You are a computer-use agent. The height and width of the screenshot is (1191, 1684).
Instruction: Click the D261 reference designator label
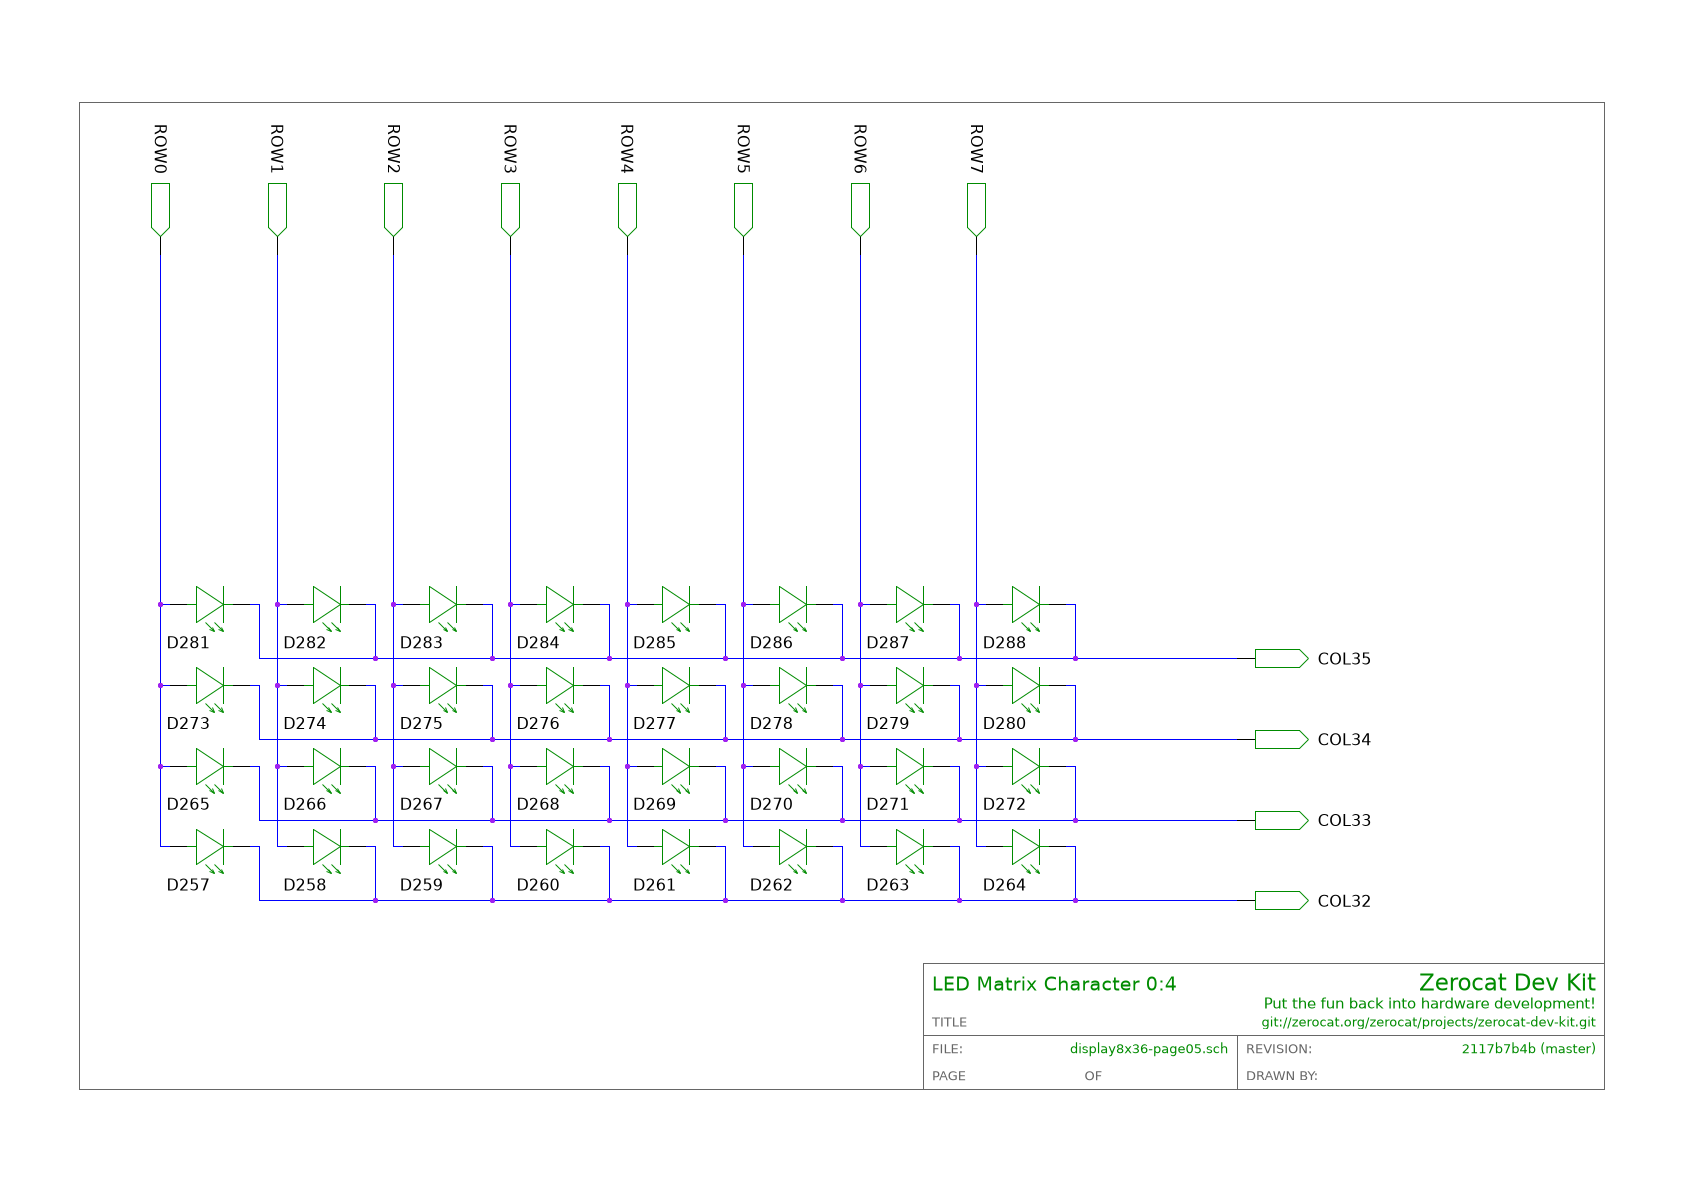pos(655,885)
